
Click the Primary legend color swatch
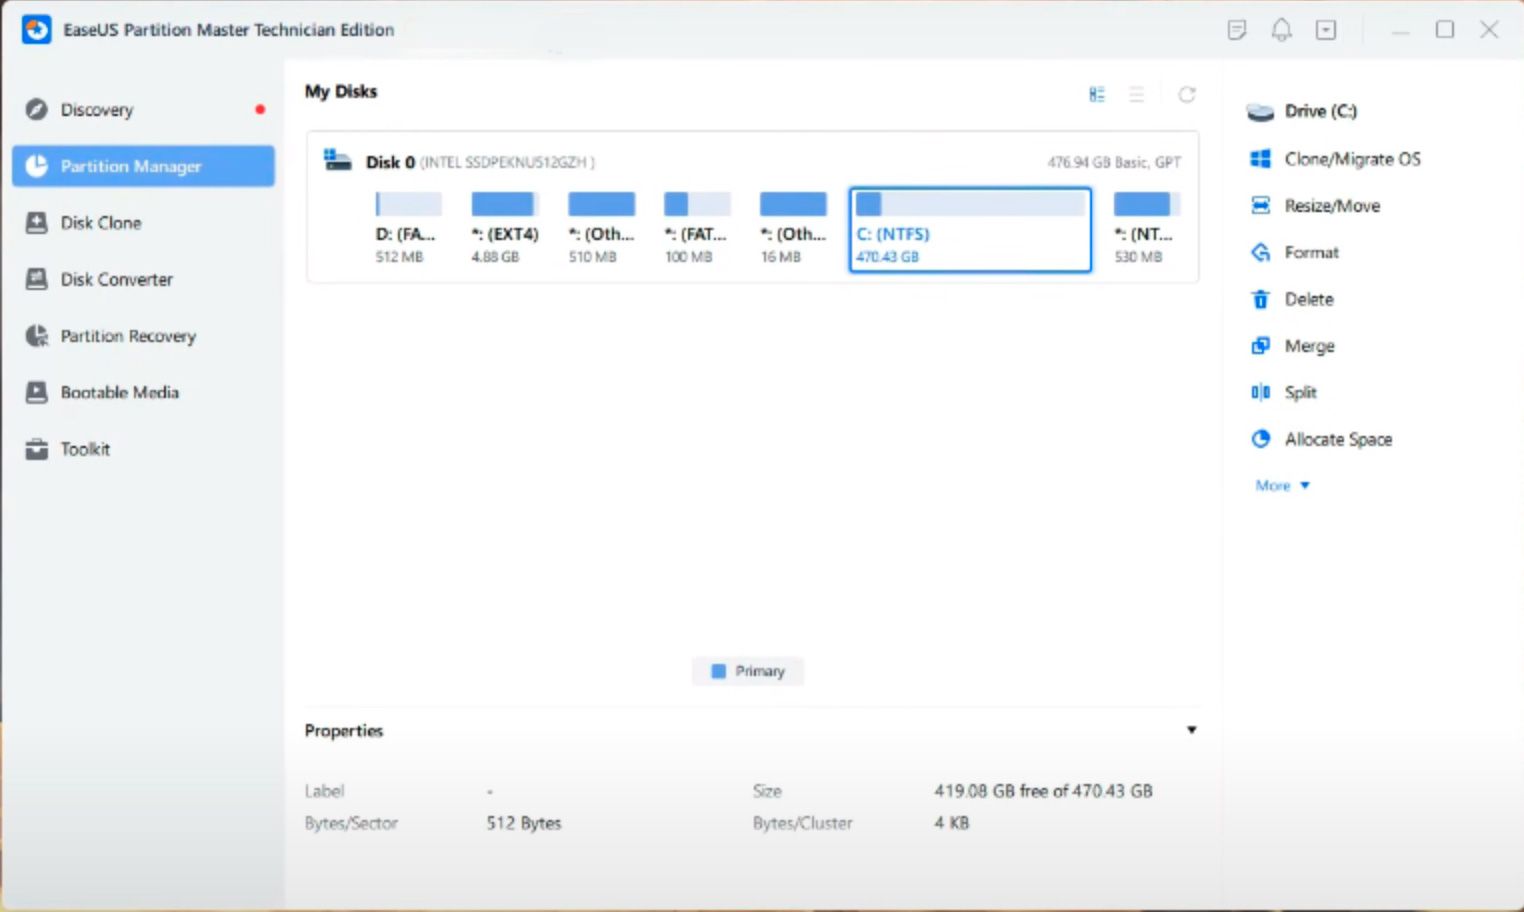pos(718,671)
